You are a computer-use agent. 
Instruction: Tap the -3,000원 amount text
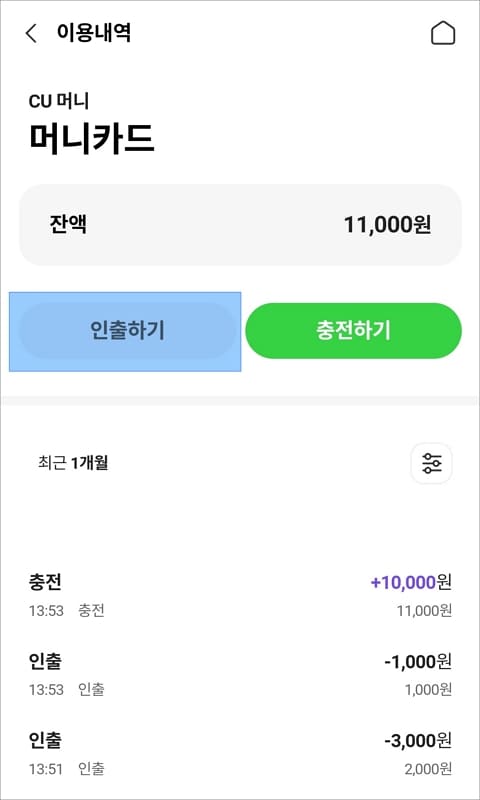pyautogui.click(x=418, y=741)
